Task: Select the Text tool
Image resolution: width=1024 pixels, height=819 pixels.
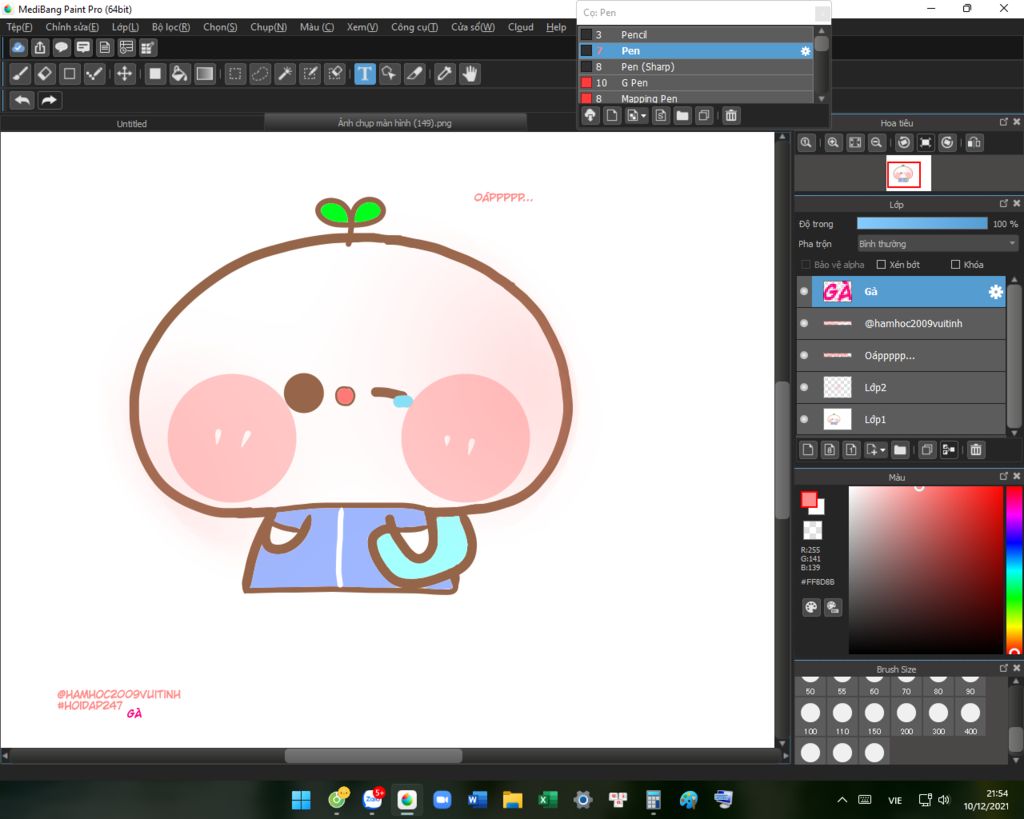Action: pyautogui.click(x=364, y=74)
